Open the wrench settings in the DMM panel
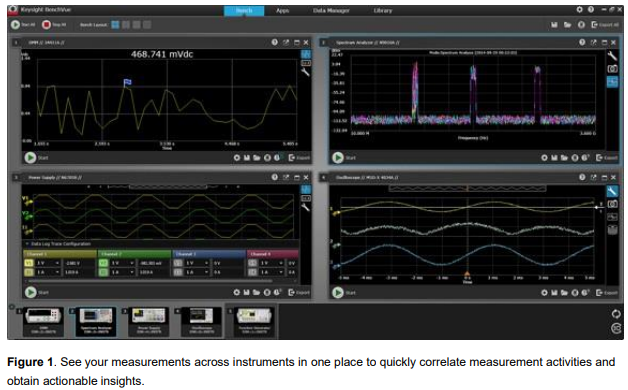Viewport: 628px width, 390px height. point(305,72)
